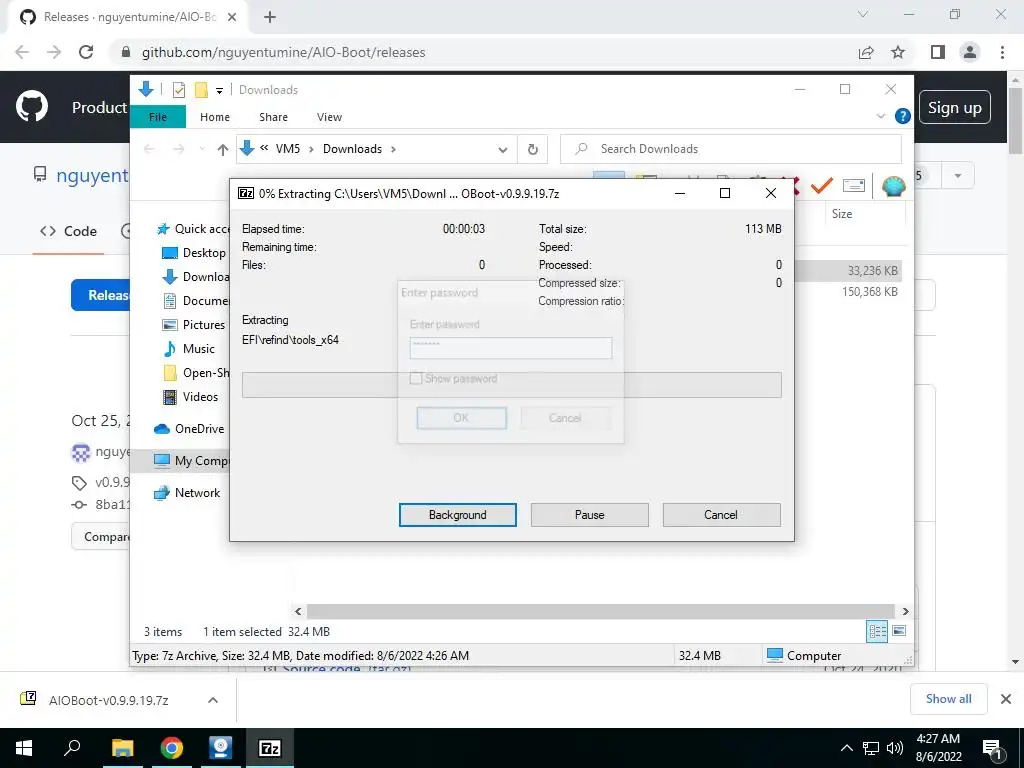This screenshot has height=768, width=1024.
Task: Close the GitHub Releases tab
Action: pos(232,17)
